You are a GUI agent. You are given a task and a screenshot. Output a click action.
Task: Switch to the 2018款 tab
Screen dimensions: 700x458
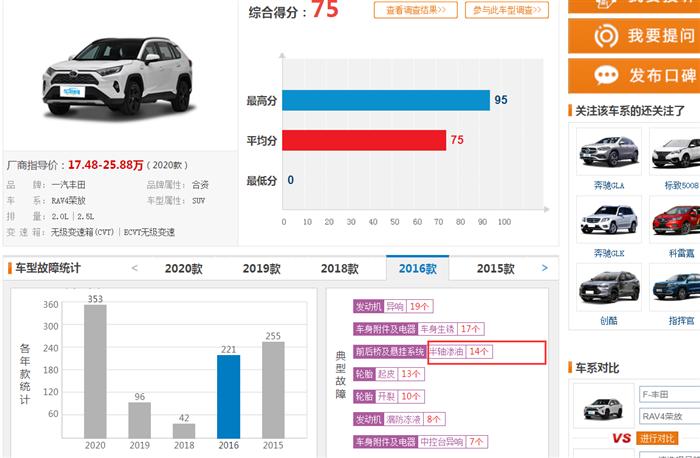click(339, 269)
